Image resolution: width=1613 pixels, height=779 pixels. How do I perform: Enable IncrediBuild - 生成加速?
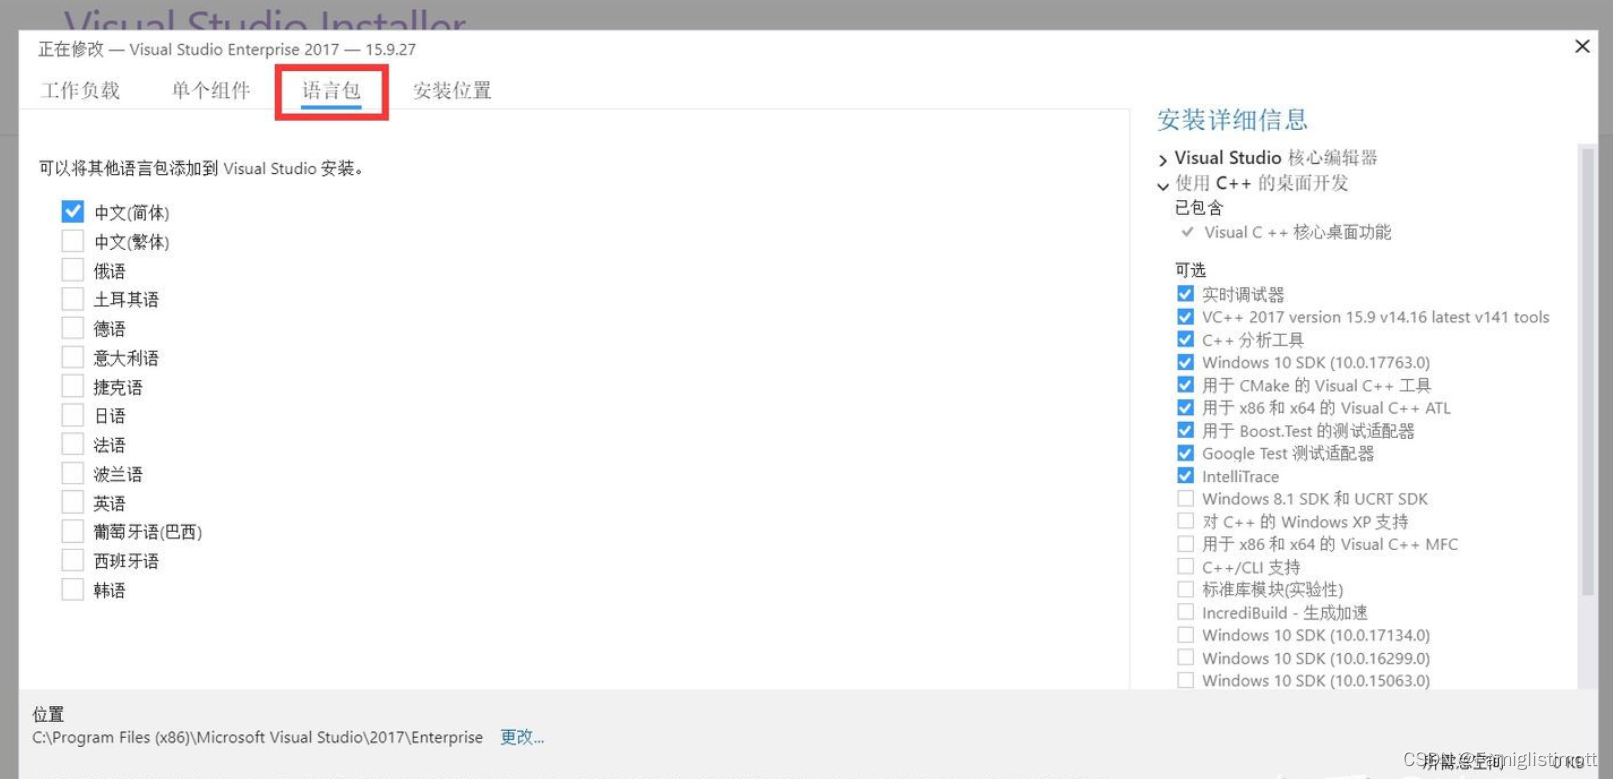click(x=1185, y=612)
